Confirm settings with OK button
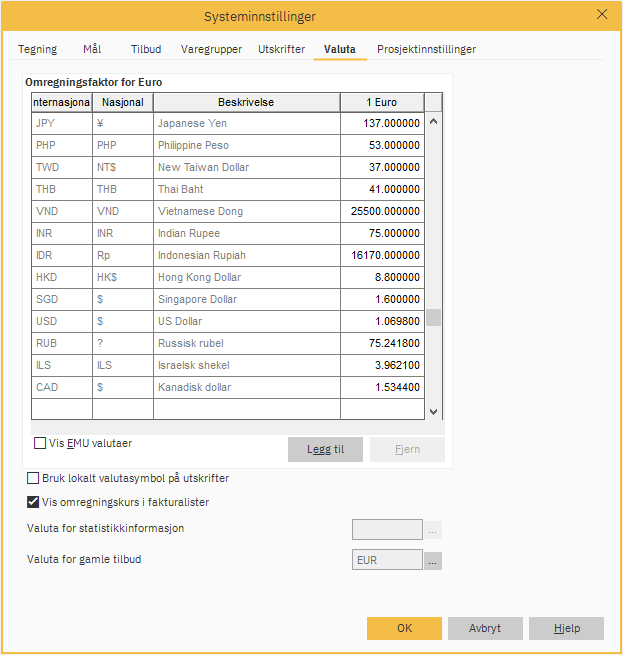Image resolution: width=623 pixels, height=655 pixels. [x=404, y=629]
